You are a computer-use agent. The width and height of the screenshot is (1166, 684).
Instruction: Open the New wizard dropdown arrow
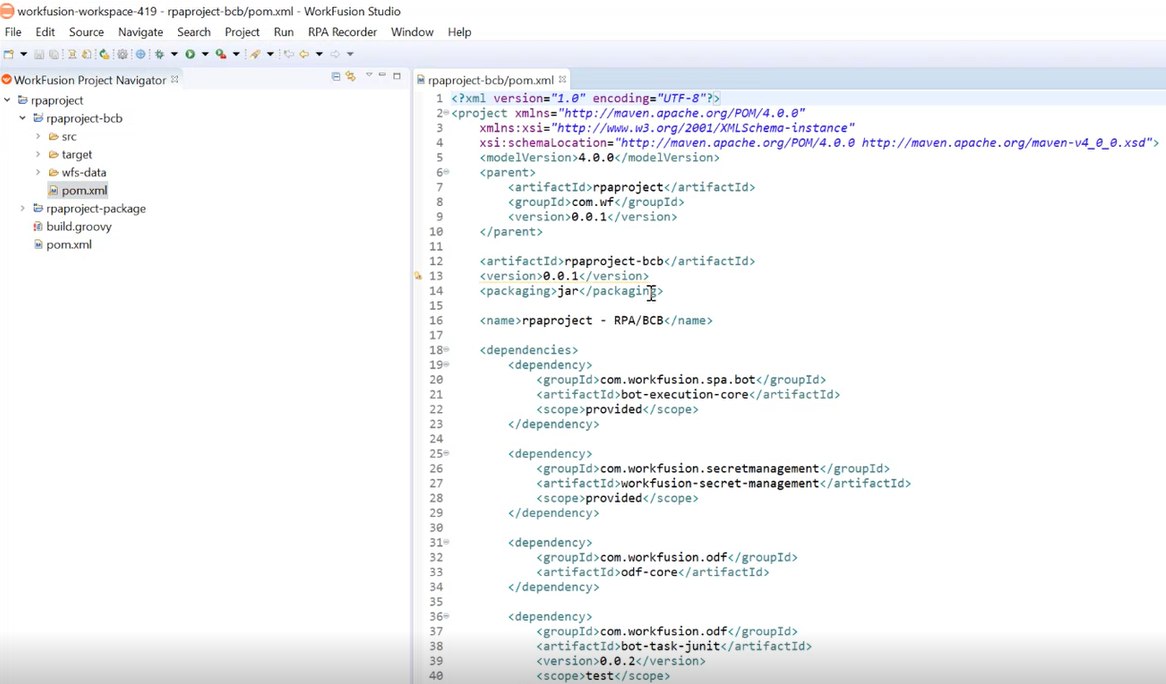pos(24,54)
